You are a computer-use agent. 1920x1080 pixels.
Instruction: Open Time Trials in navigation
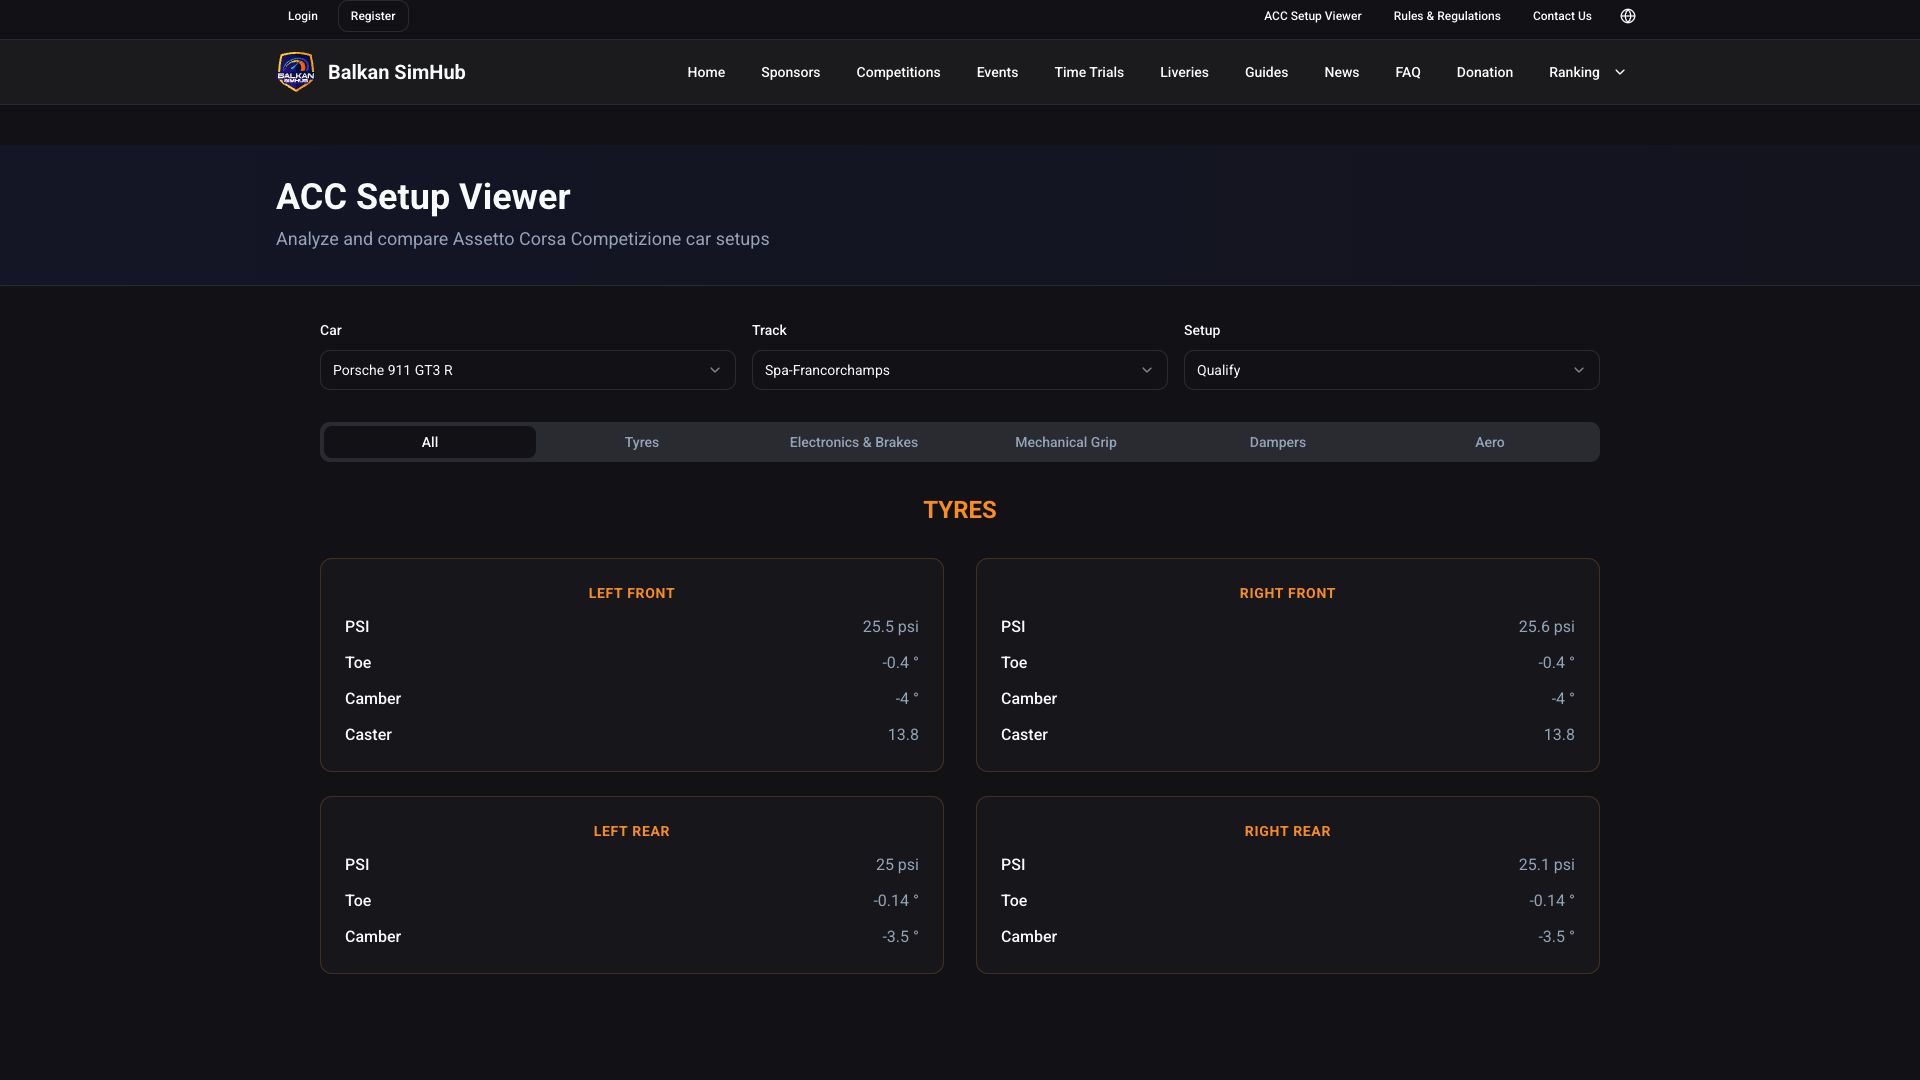click(x=1088, y=72)
